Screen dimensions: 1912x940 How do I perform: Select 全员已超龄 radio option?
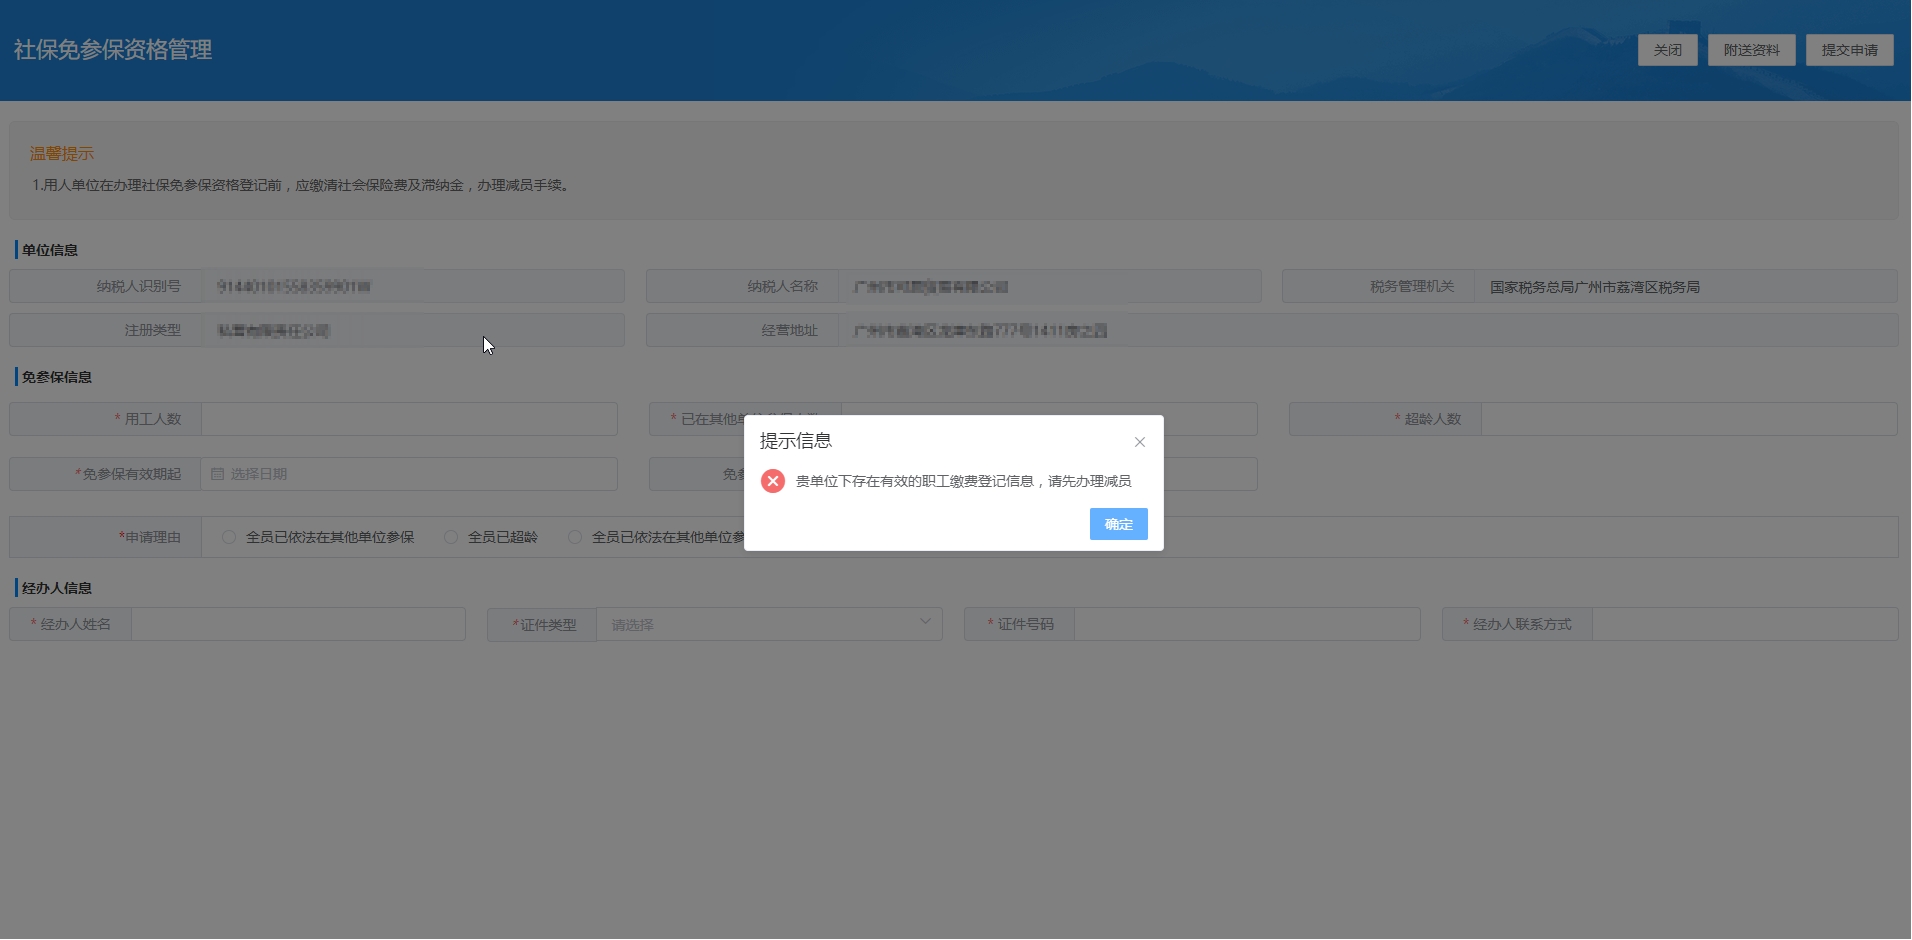[451, 537]
